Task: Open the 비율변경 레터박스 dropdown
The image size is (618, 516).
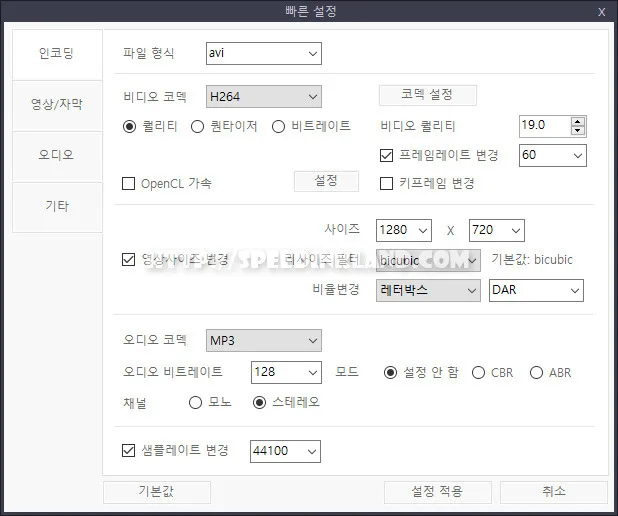Action: tap(428, 291)
